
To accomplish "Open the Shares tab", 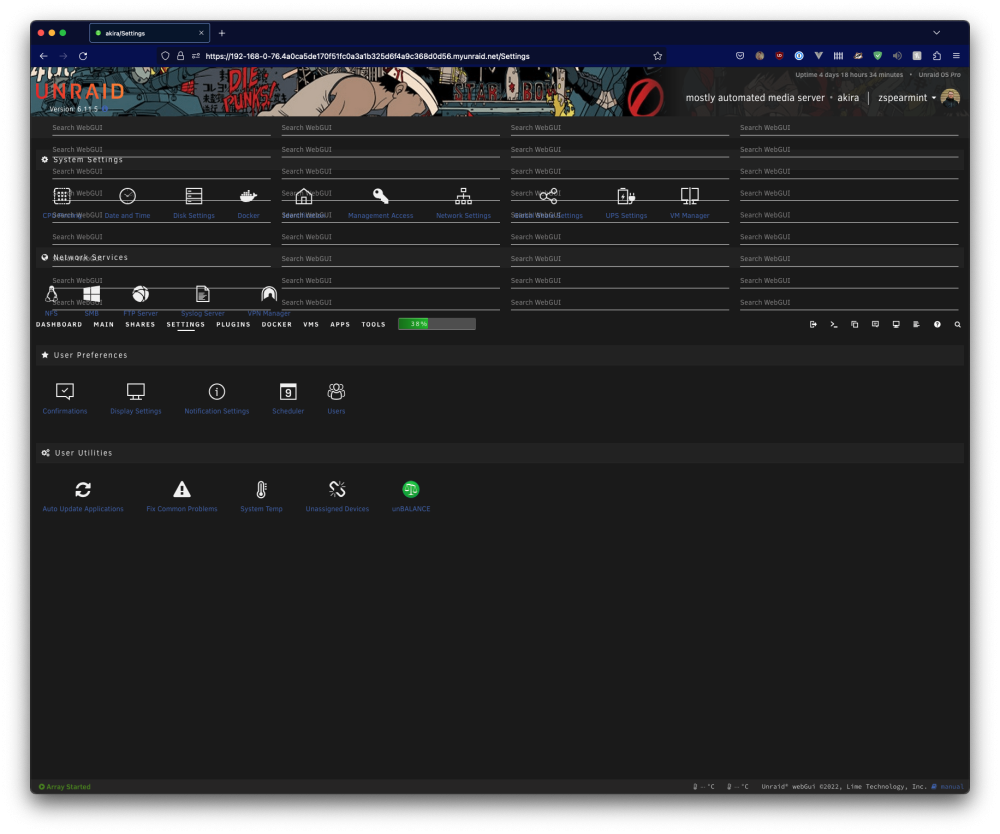I will 140,325.
